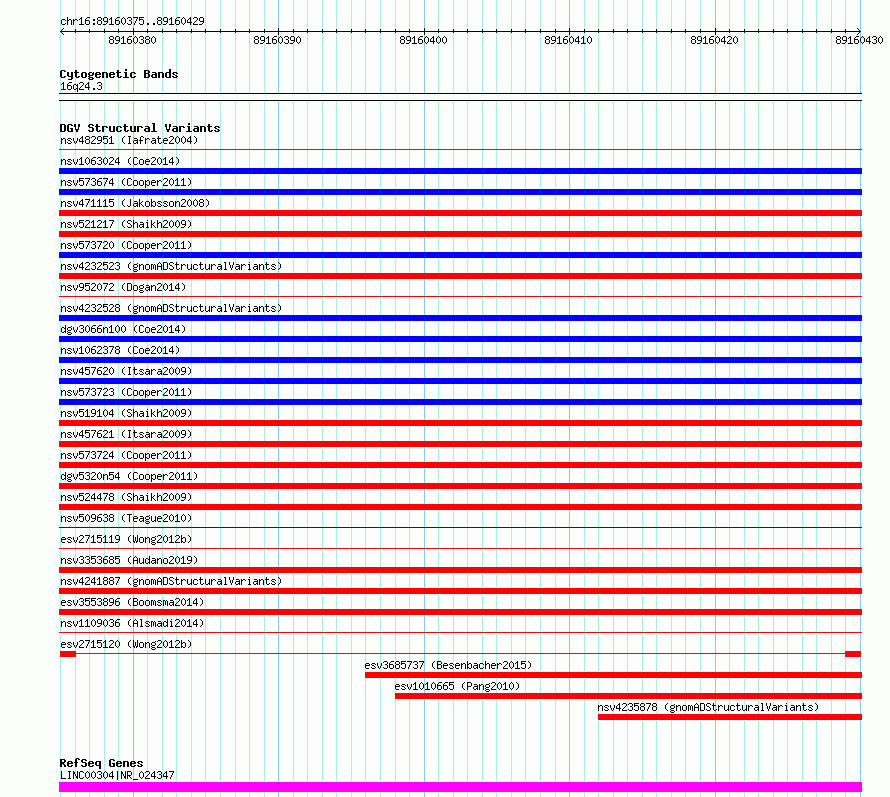The height and width of the screenshot is (797, 890).
Task: Open nsv457620 (Itsara2009) variant label
Action: [x=126, y=371]
